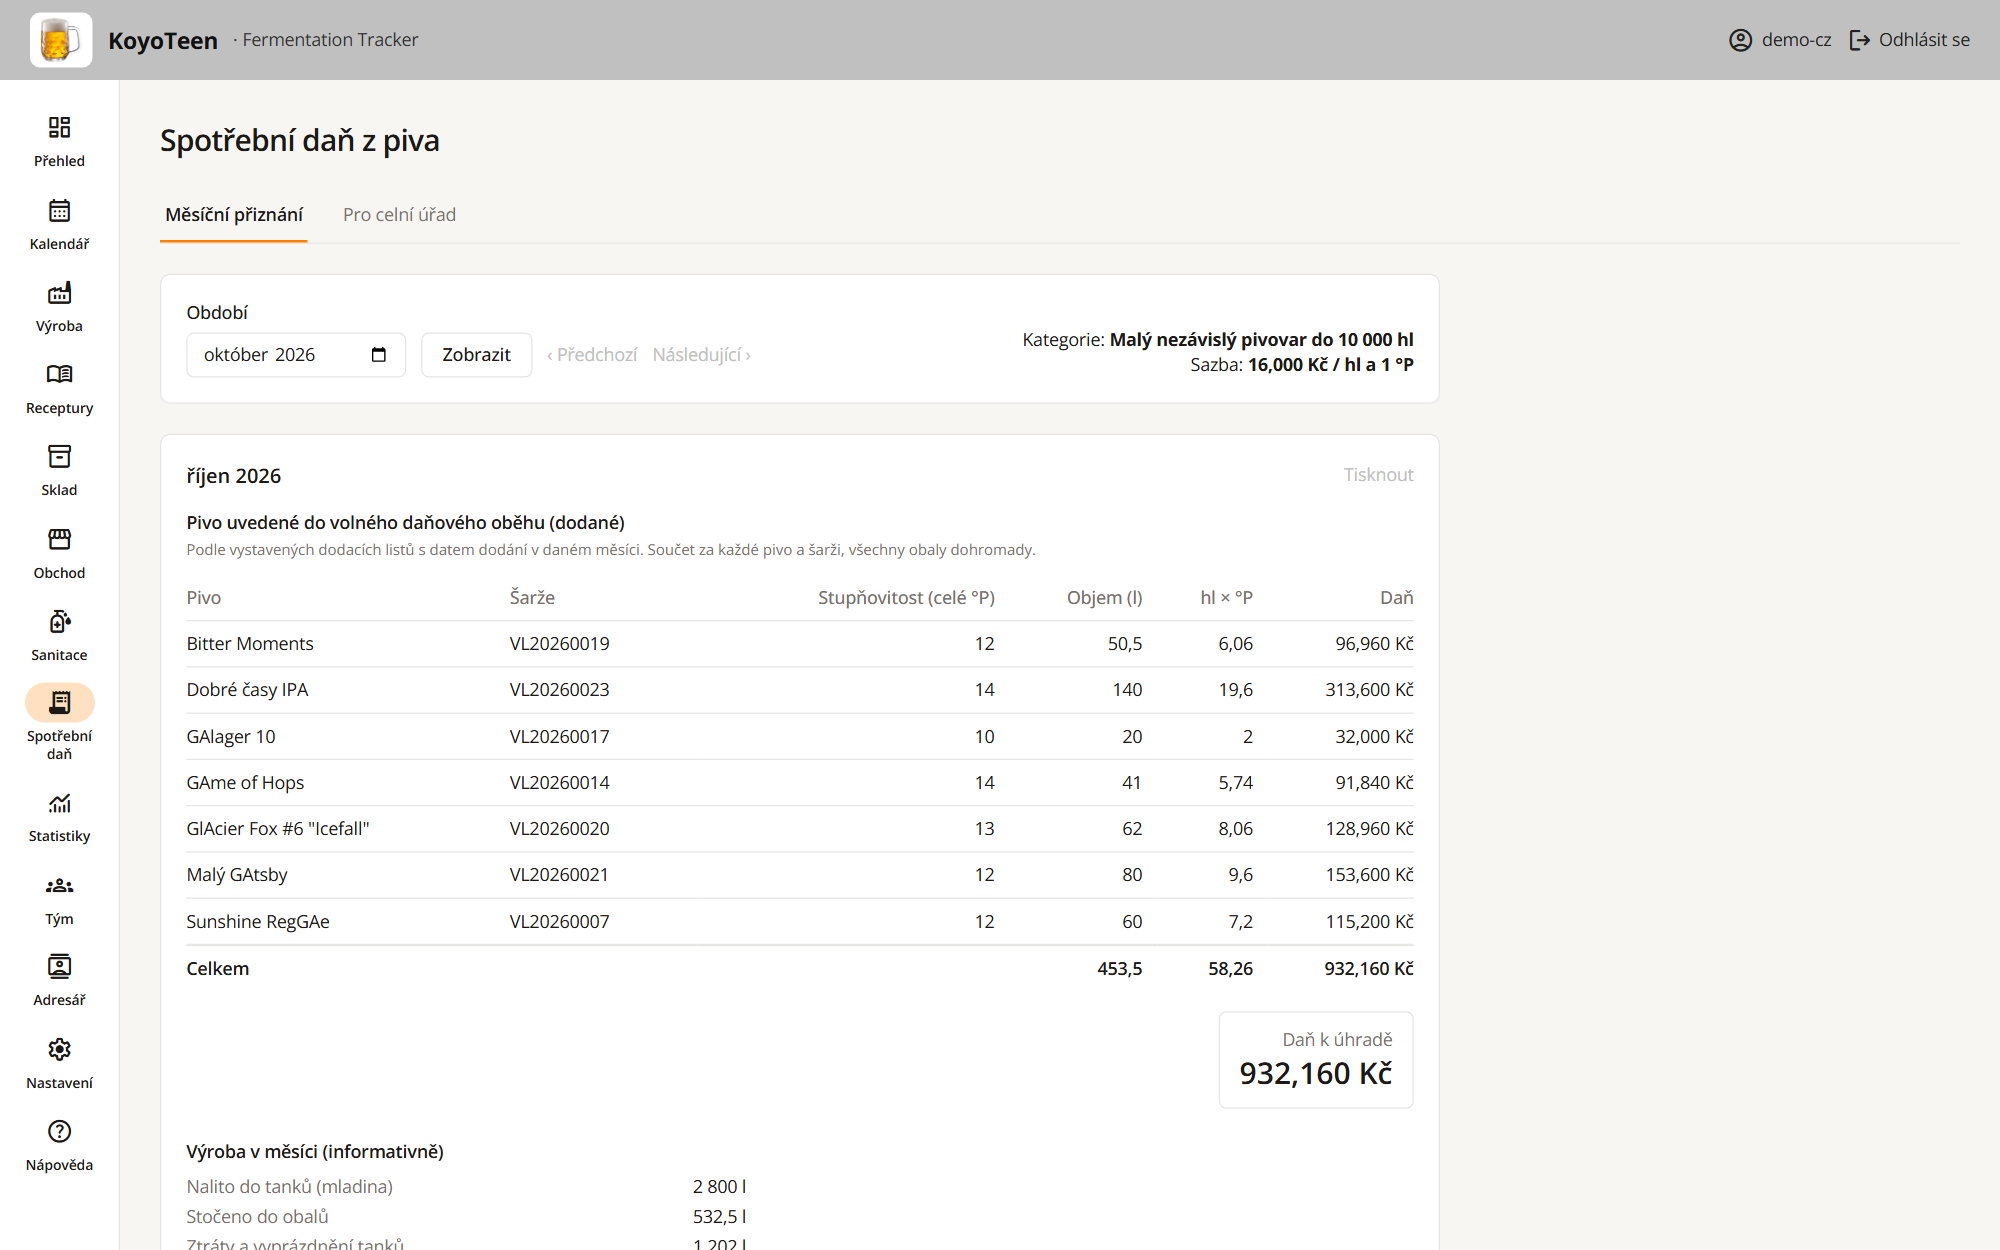Open Receptury recipe book icon
This screenshot has height=1250, width=2000.
59,374
